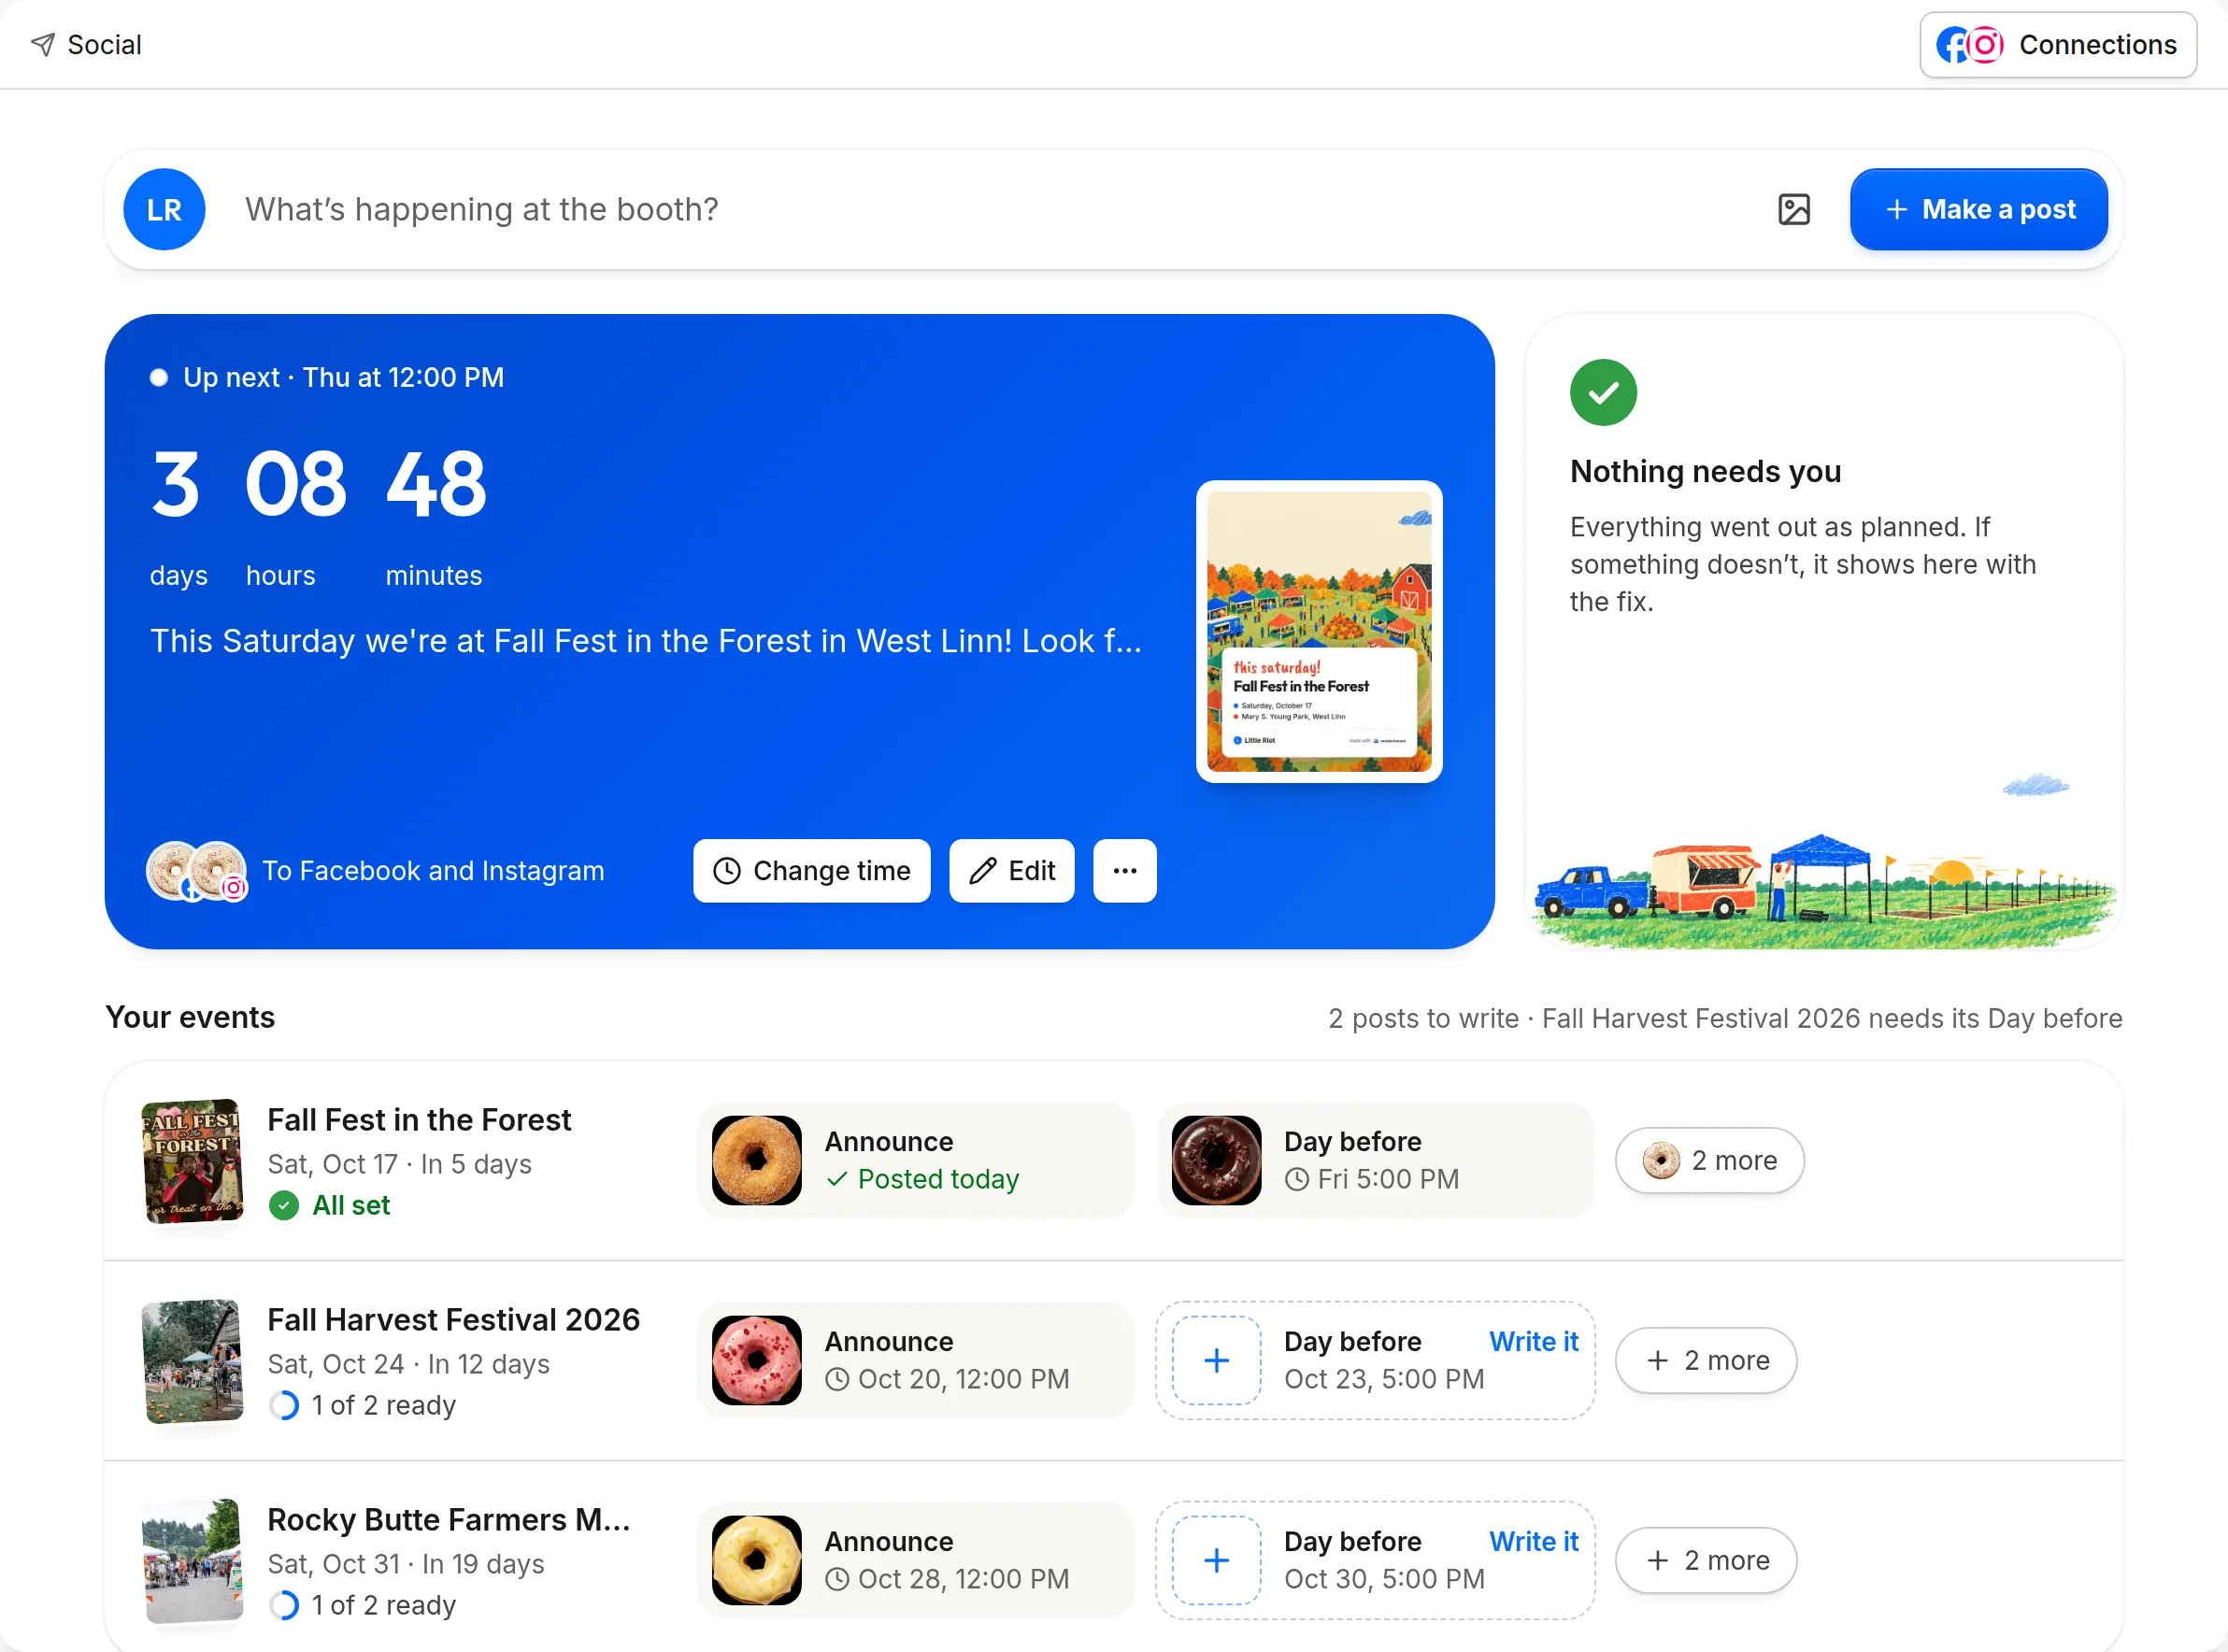Image resolution: width=2228 pixels, height=1652 pixels.
Task: Open the Rocky Butte Farmers Market event thumbnail
Action: 192,1560
